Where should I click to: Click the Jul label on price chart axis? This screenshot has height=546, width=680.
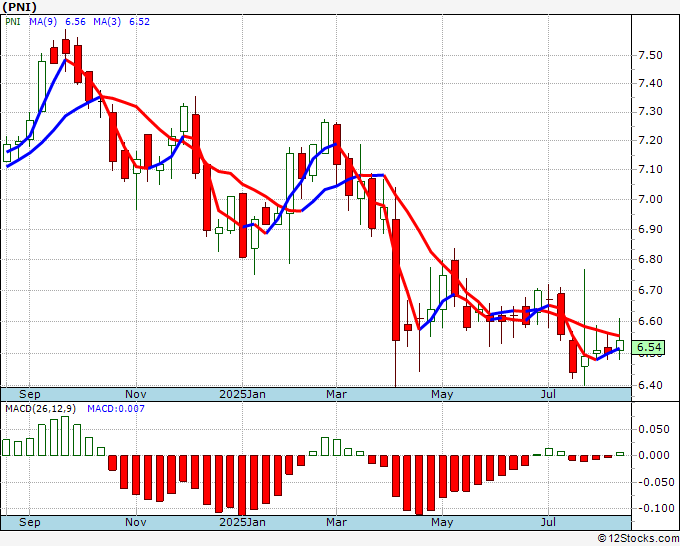tap(549, 394)
